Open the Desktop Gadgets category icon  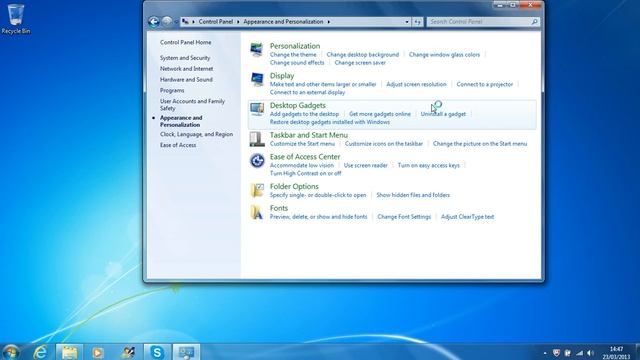257,109
